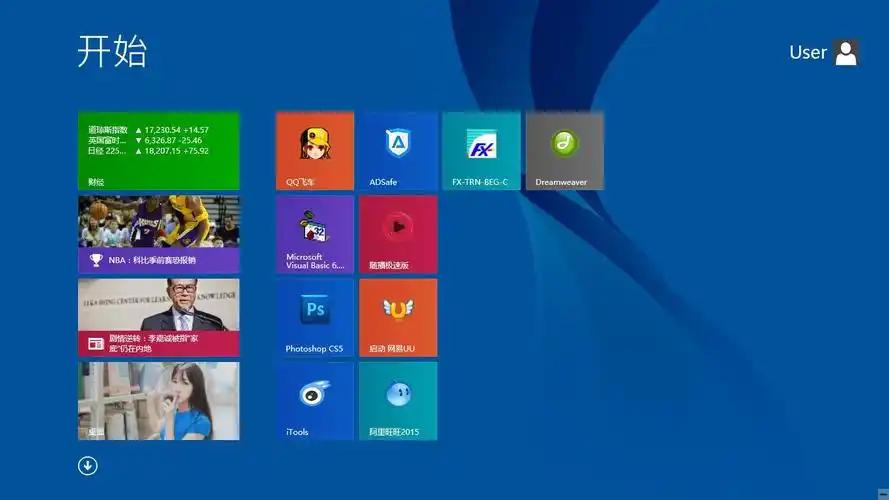Open Microsoft Visual Basic 6 tile
This screenshot has height=500, width=889.
[315, 234]
